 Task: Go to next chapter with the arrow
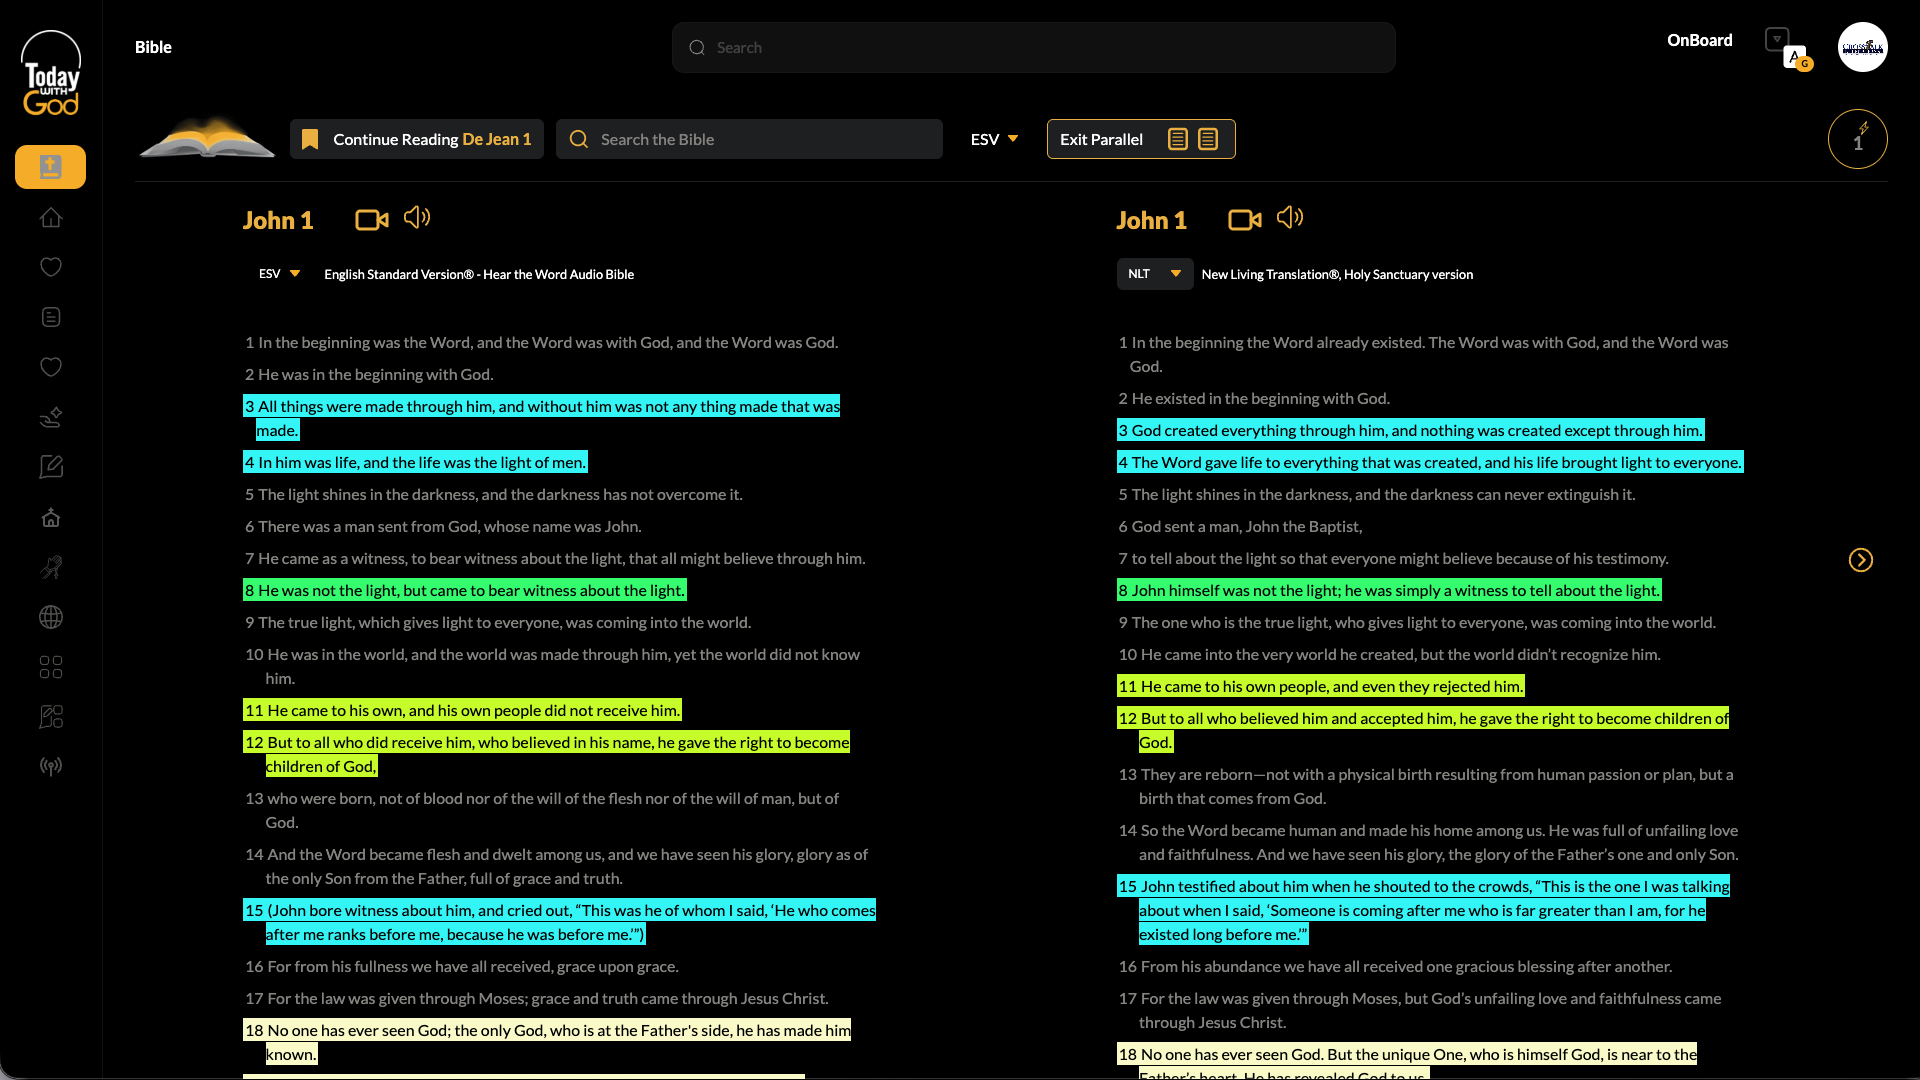pos(1861,560)
